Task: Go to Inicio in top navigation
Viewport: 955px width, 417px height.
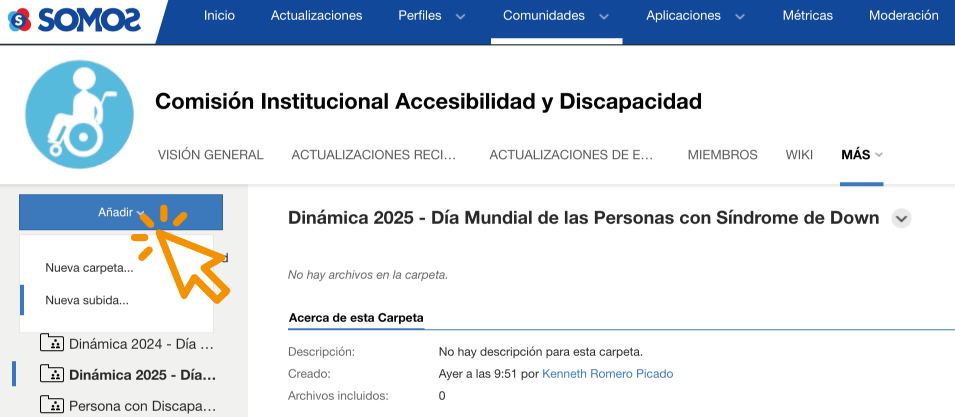Action: pos(219,16)
